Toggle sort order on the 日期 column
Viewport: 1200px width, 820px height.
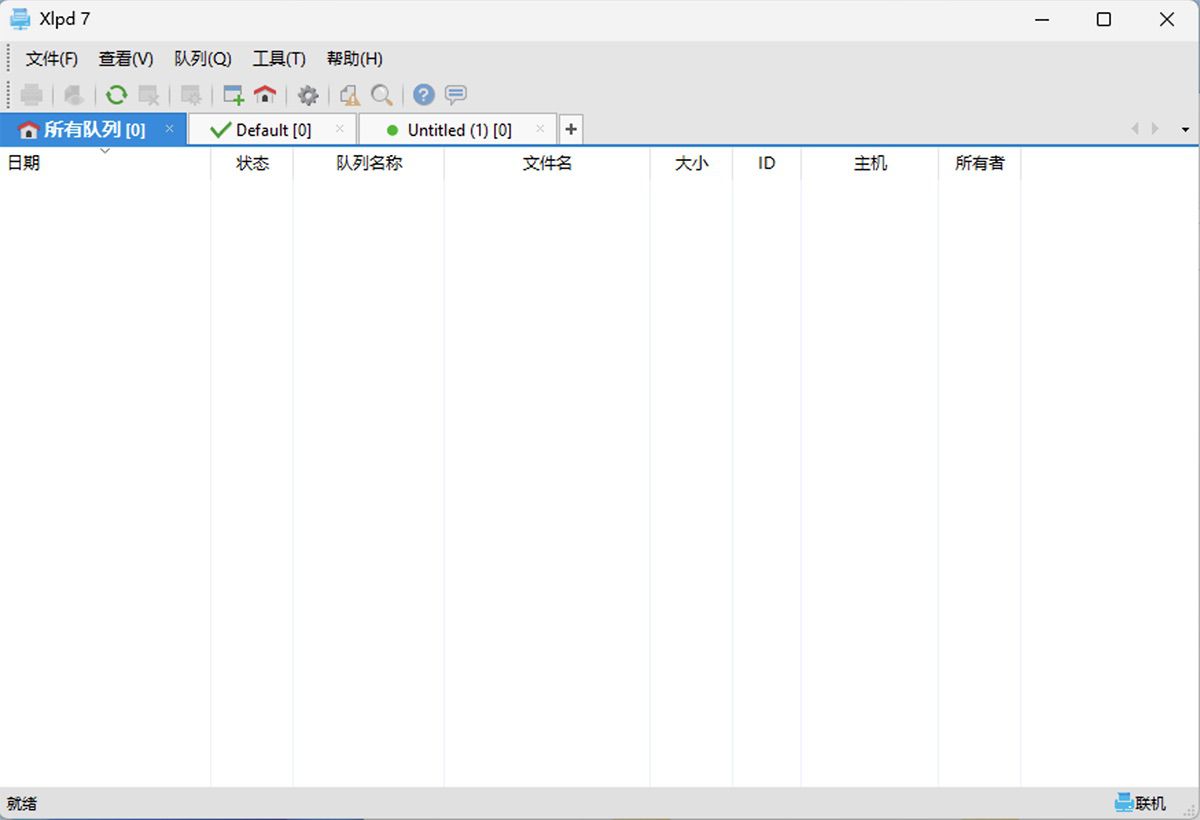(104, 162)
